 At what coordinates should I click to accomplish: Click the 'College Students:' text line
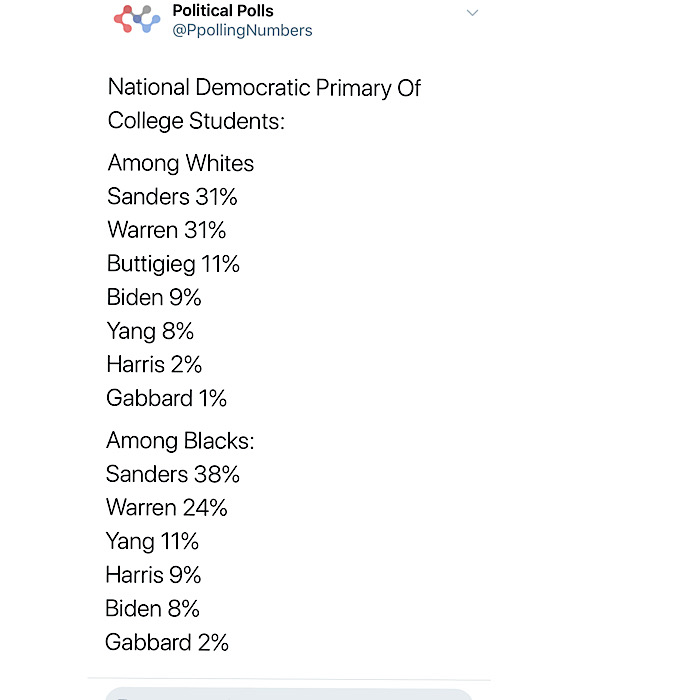tap(196, 121)
